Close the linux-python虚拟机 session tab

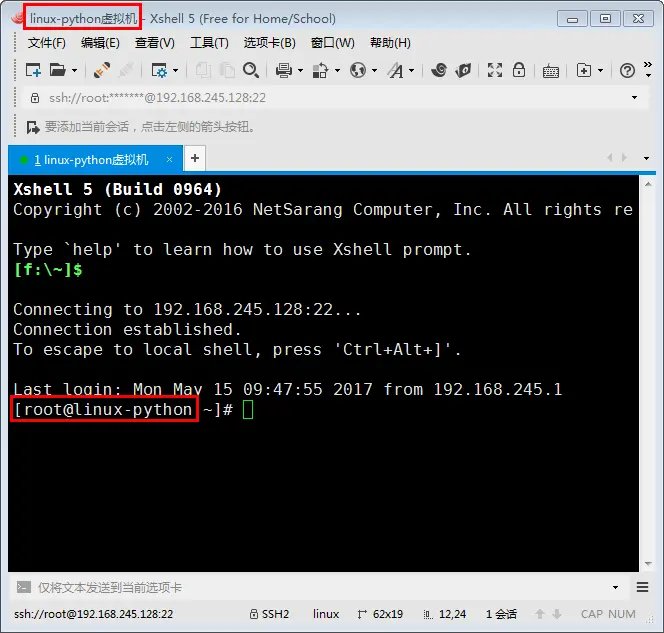click(169, 159)
